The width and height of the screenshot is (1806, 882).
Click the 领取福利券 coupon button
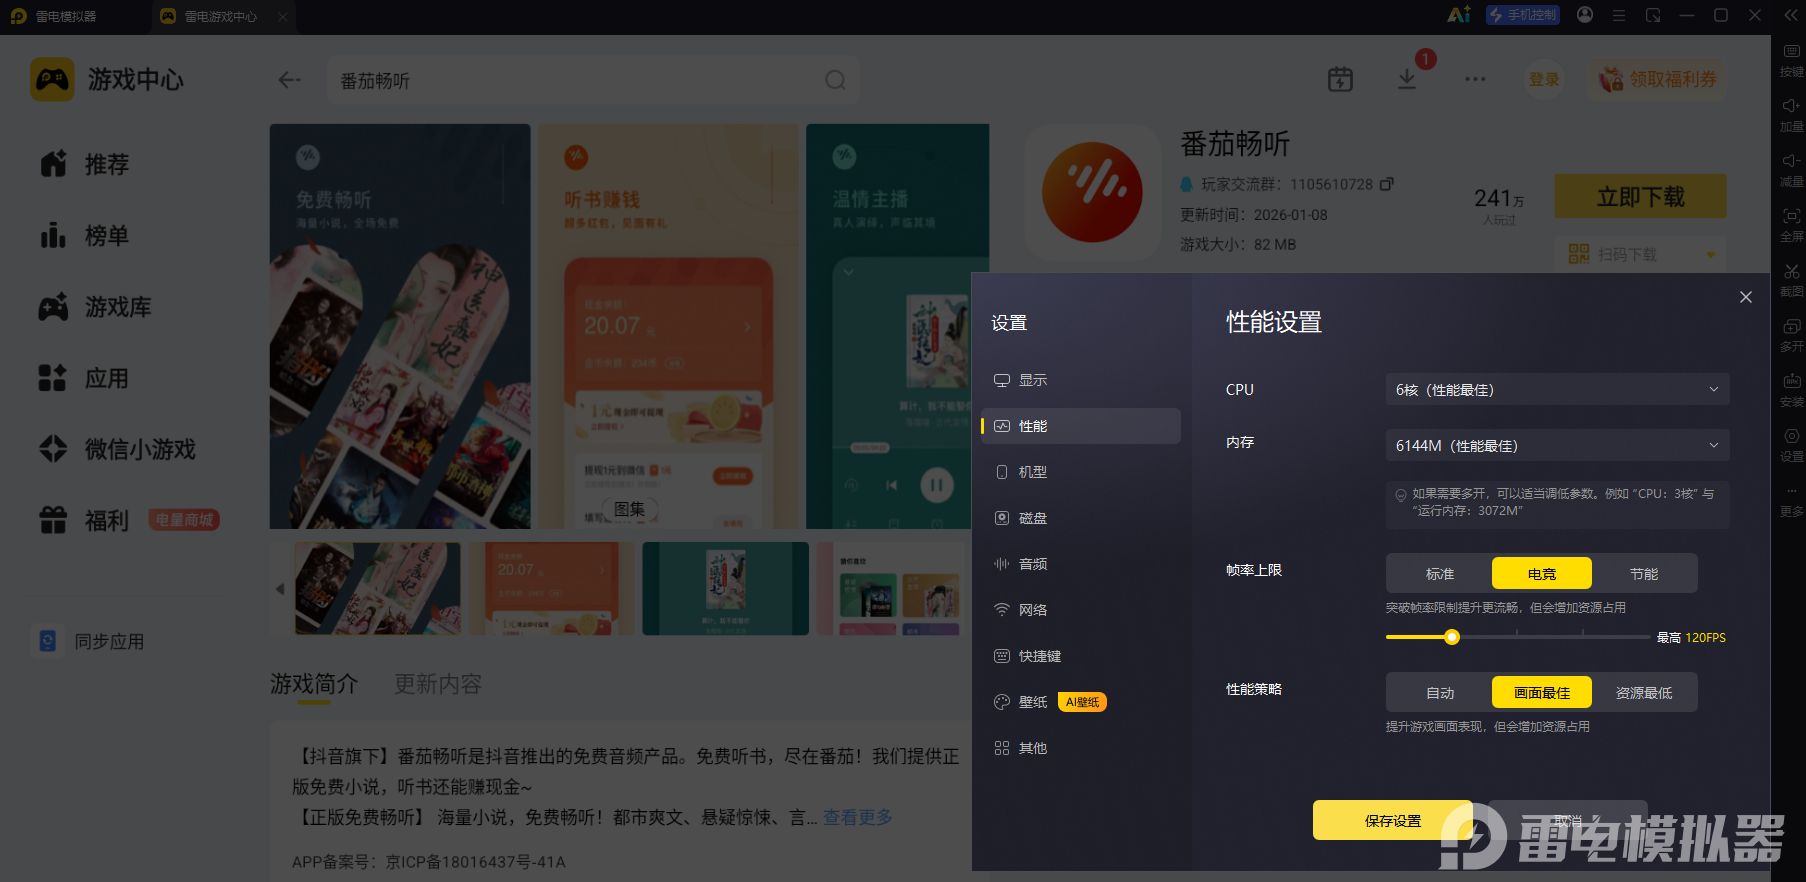[1658, 79]
